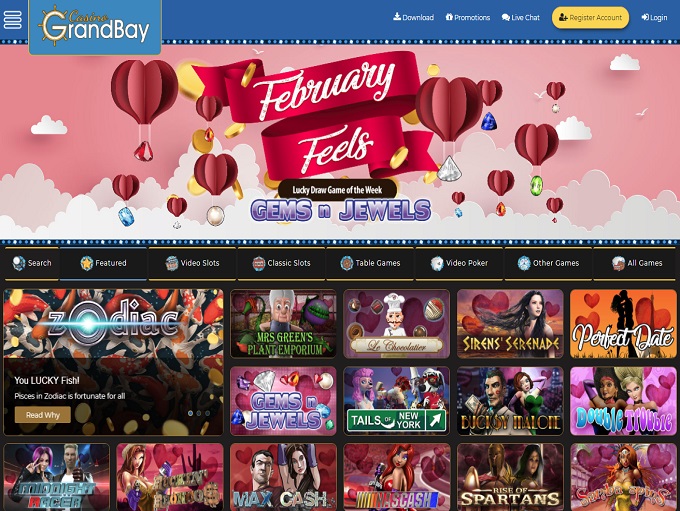Click the Login icon link
Screen dimensions: 680x511
(x=654, y=17)
